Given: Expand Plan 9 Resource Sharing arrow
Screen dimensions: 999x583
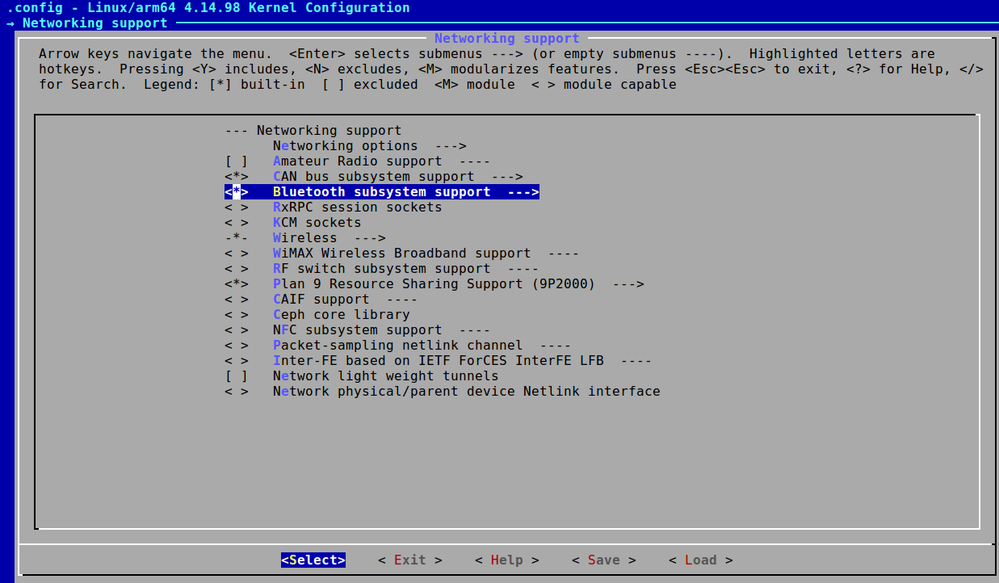Looking at the screenshot, I should (x=628, y=284).
